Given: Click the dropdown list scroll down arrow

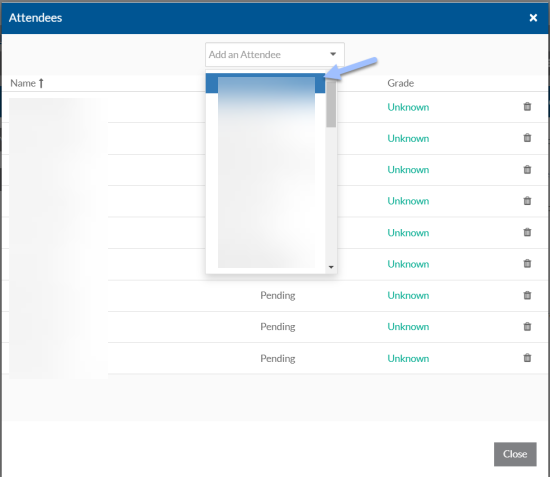Looking at the screenshot, I should pyautogui.click(x=331, y=267).
